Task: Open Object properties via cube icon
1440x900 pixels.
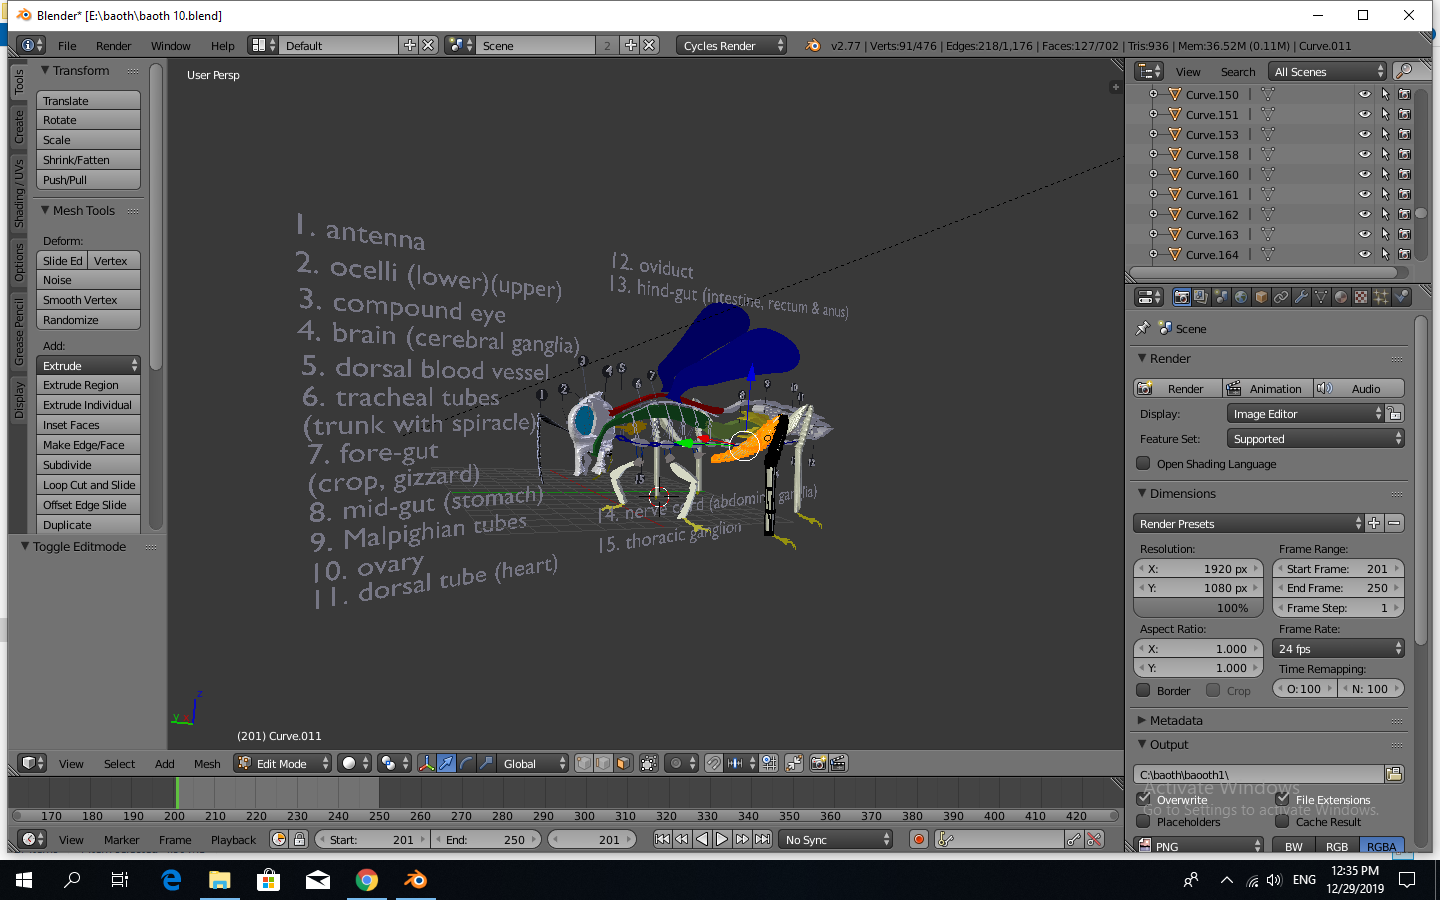Action: (1261, 297)
